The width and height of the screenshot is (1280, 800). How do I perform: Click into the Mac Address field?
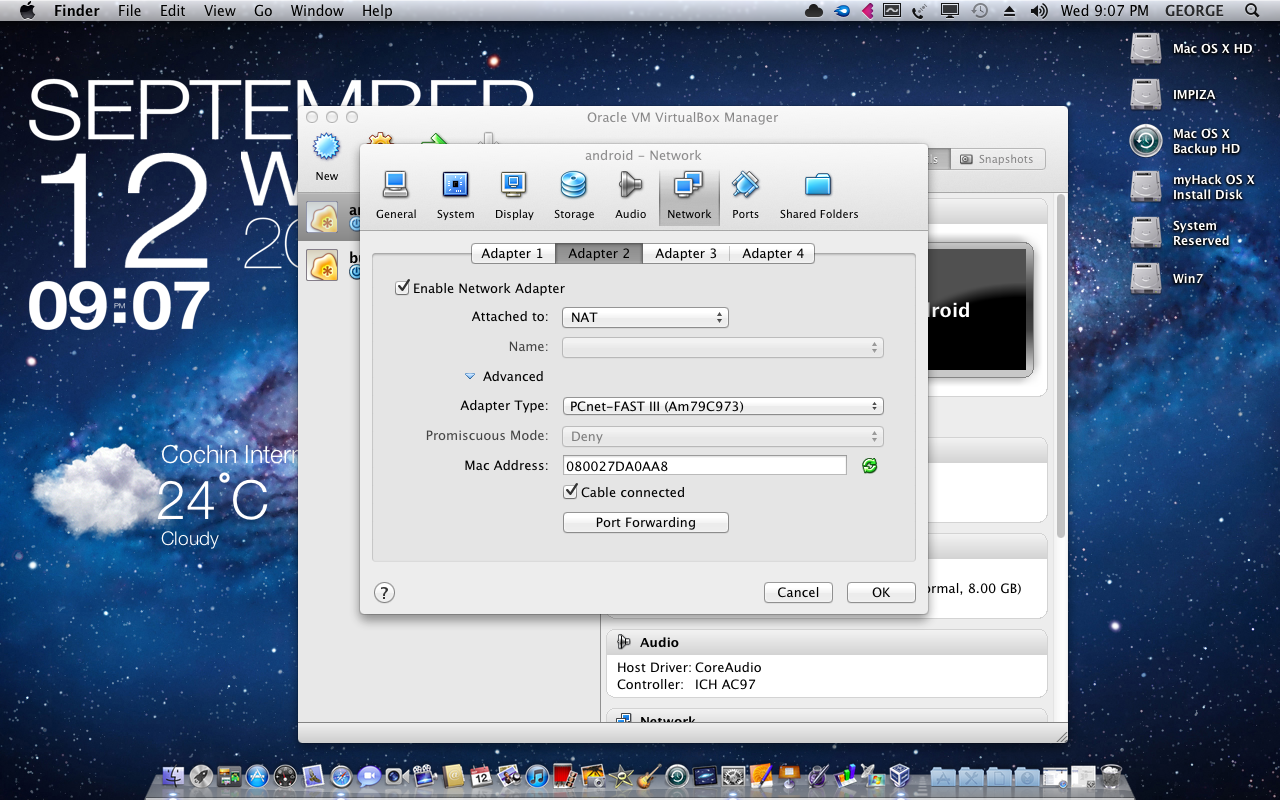tap(705, 466)
